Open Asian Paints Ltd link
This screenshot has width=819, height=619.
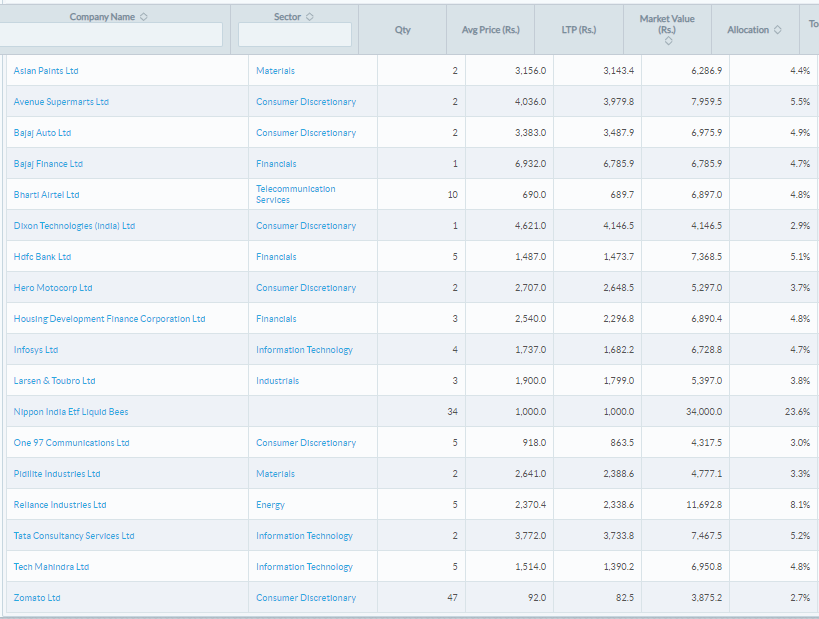click(46, 71)
